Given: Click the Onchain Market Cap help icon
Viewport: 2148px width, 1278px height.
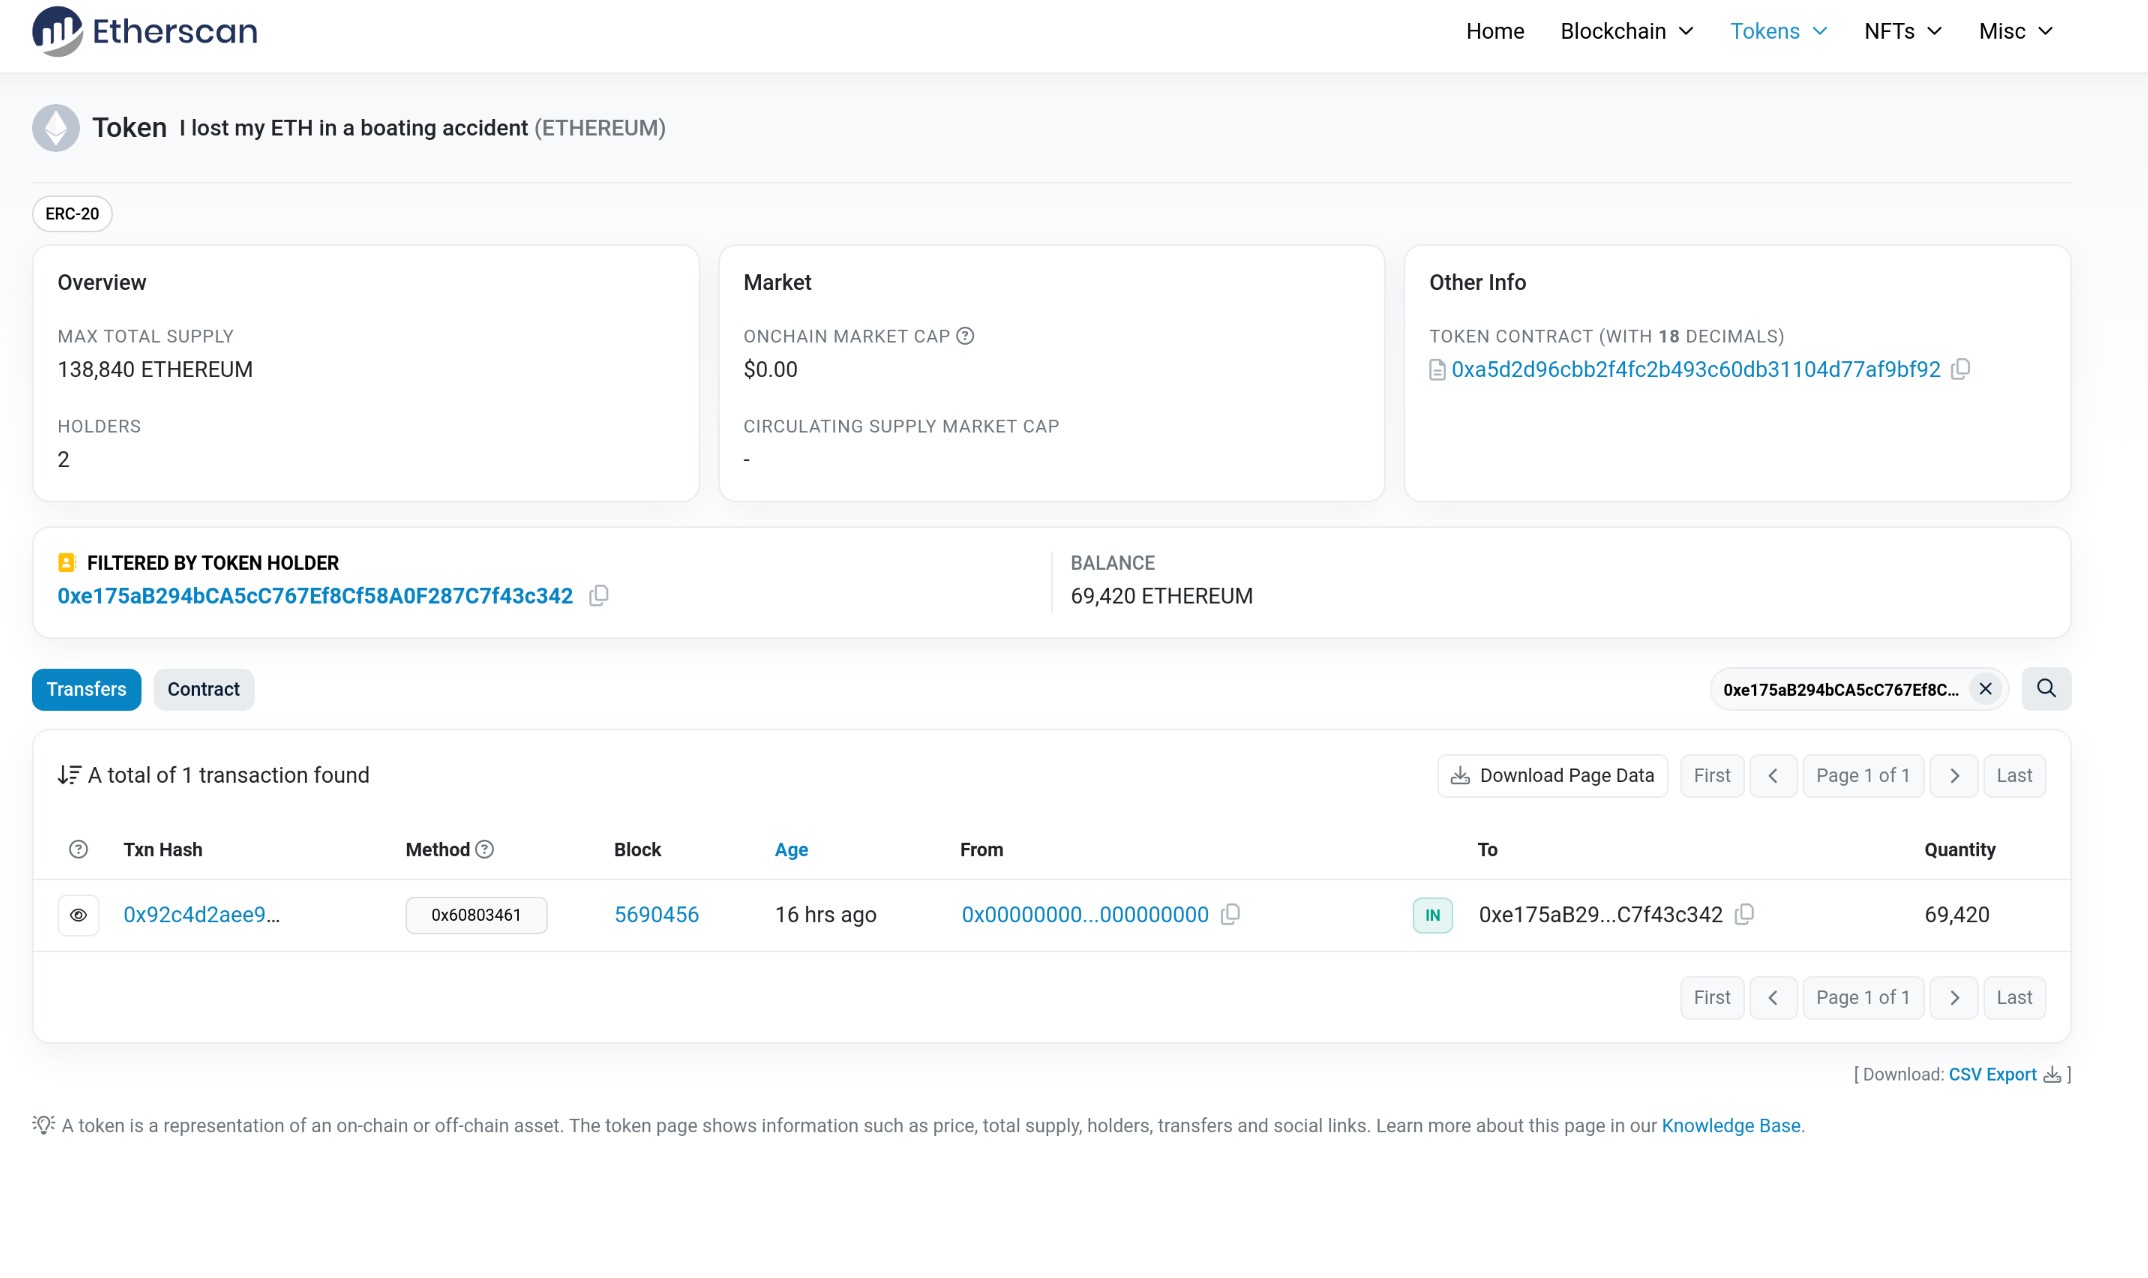Looking at the screenshot, I should click(x=965, y=336).
